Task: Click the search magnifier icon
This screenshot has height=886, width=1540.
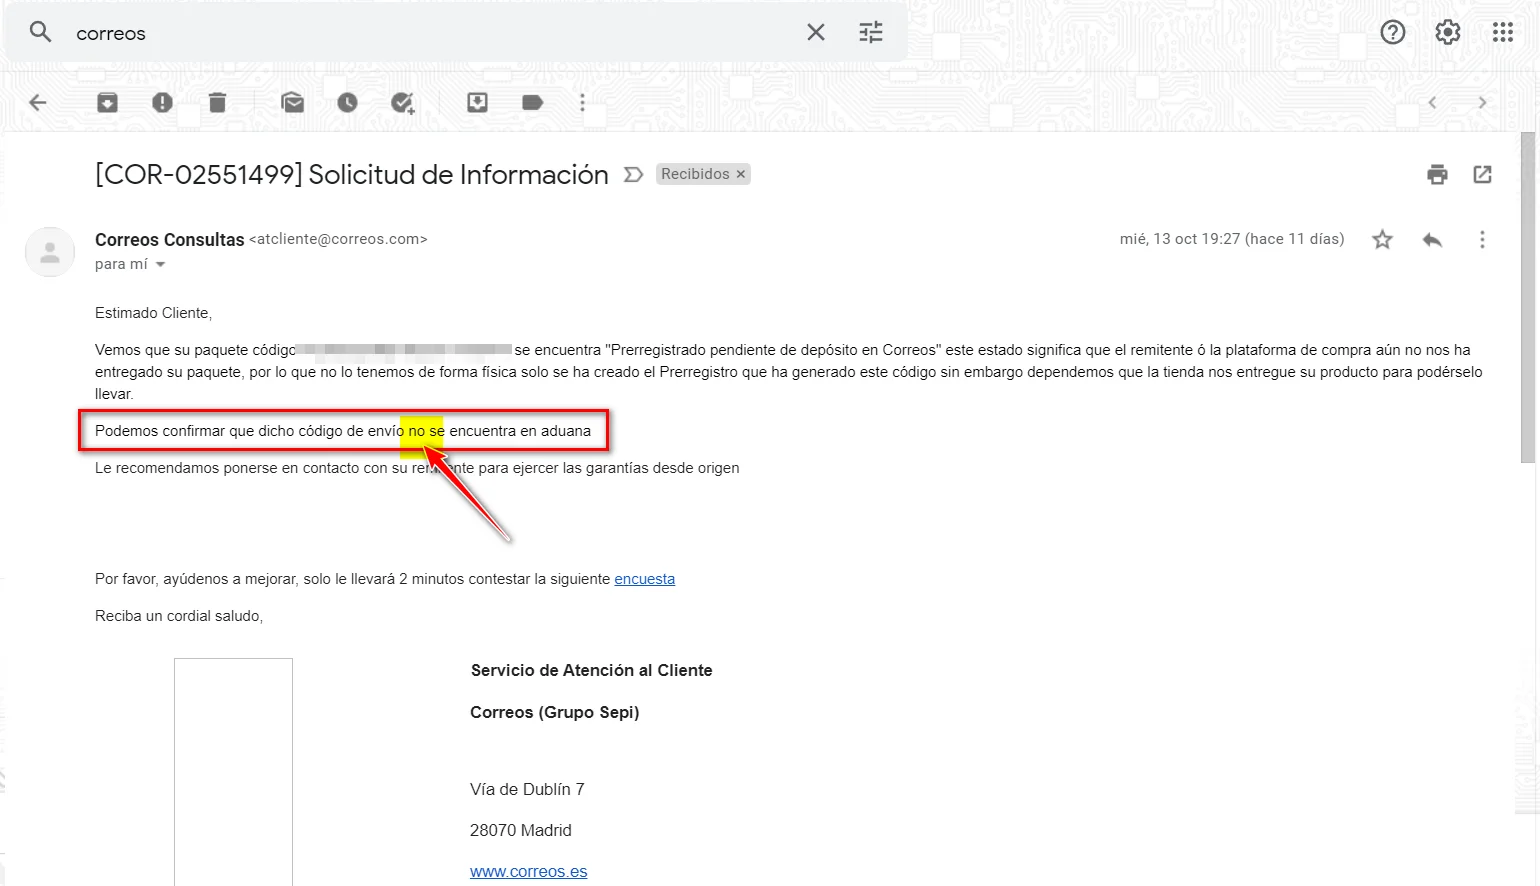Action: [x=40, y=33]
